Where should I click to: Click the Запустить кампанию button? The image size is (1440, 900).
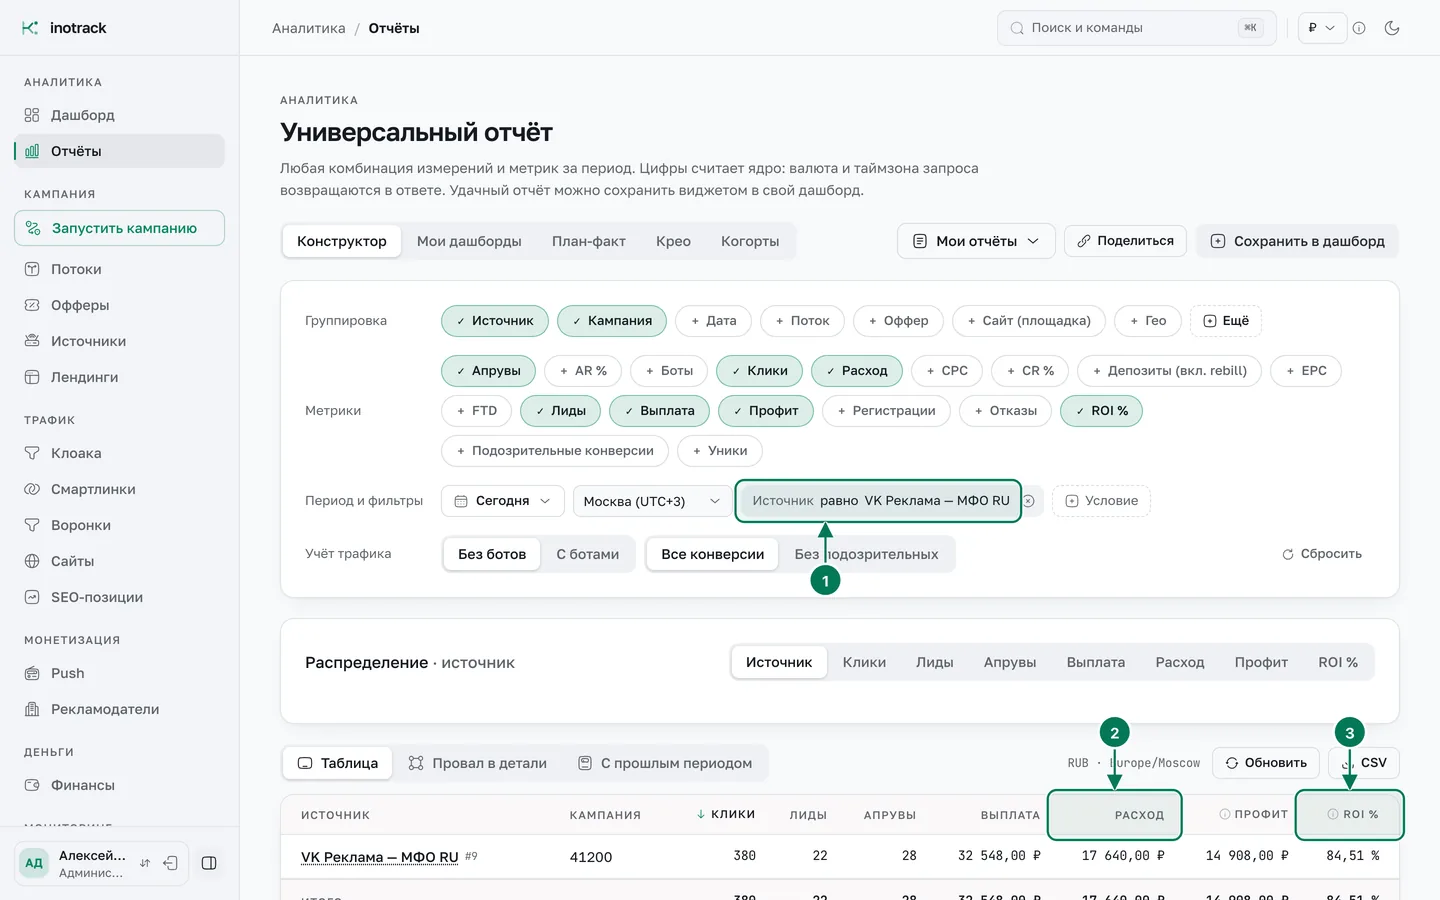pos(119,228)
